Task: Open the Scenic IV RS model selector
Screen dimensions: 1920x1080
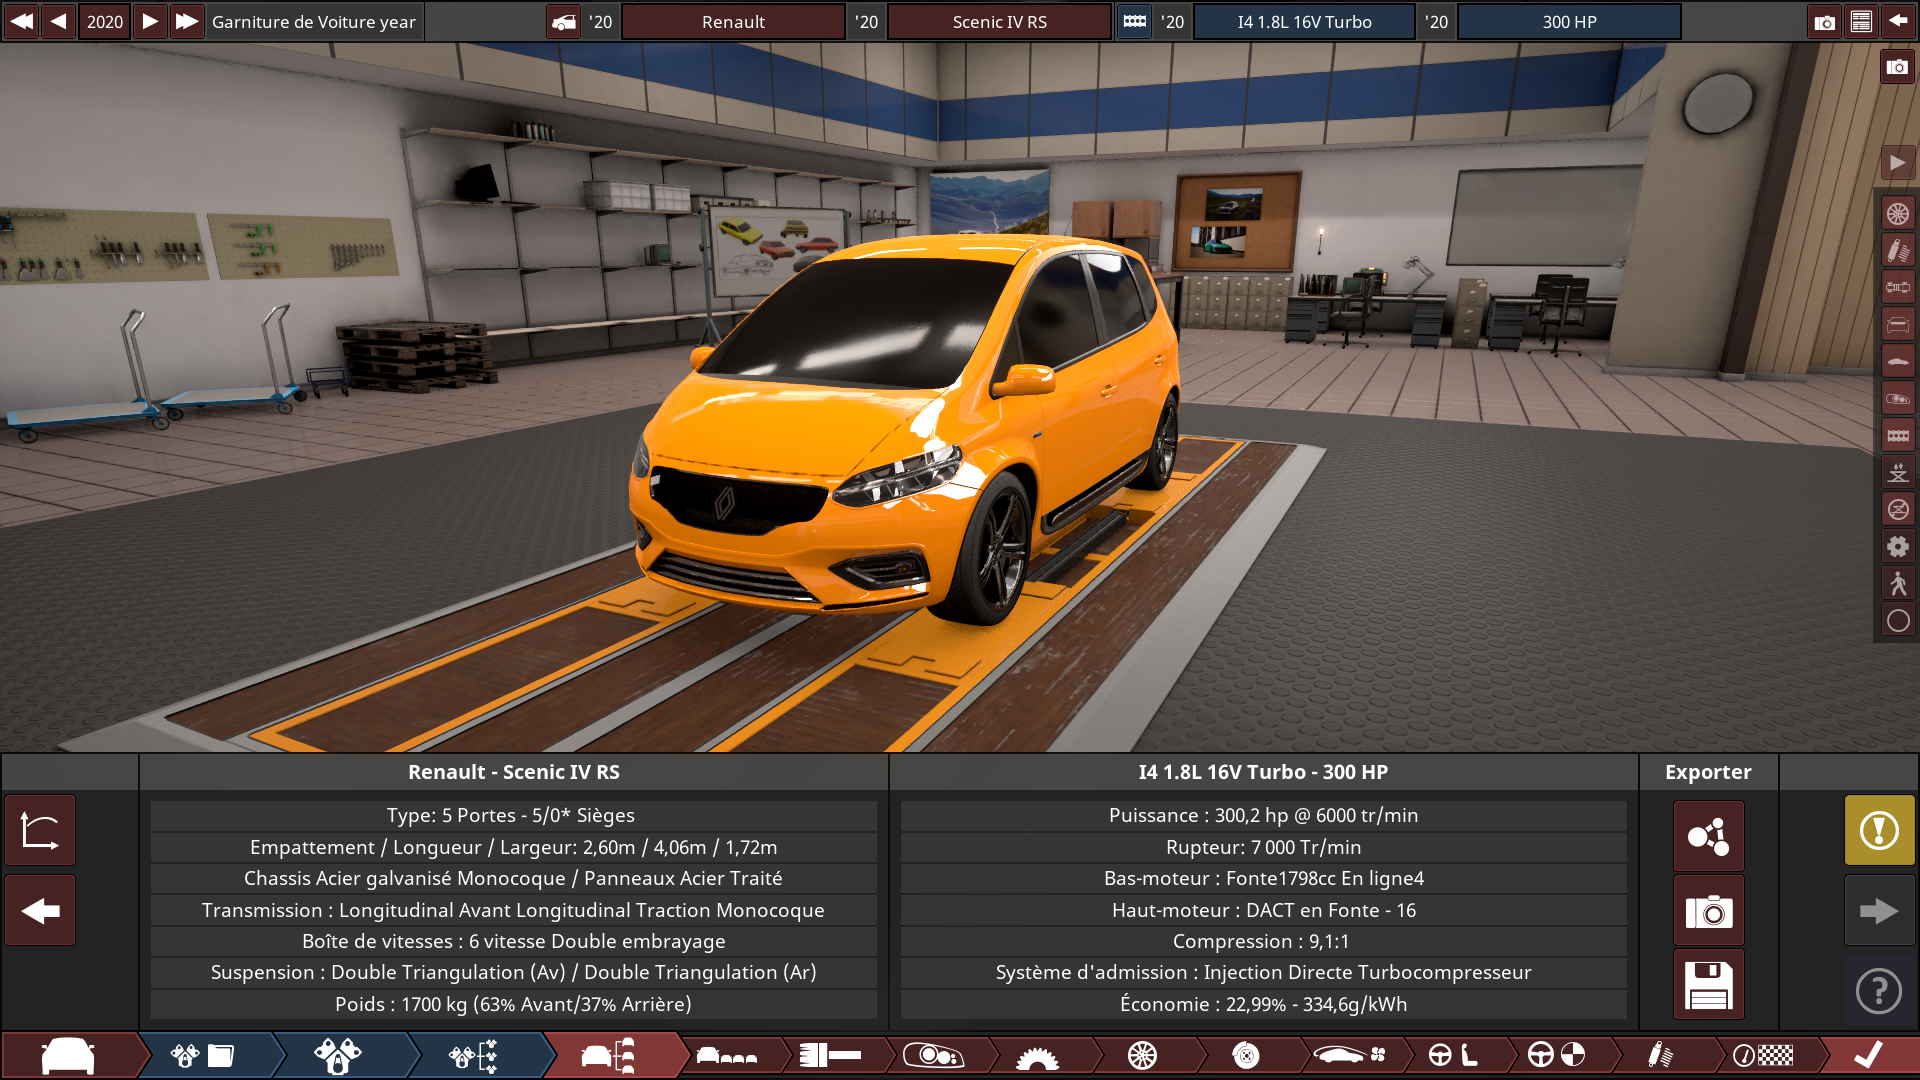Action: pyautogui.click(x=999, y=22)
